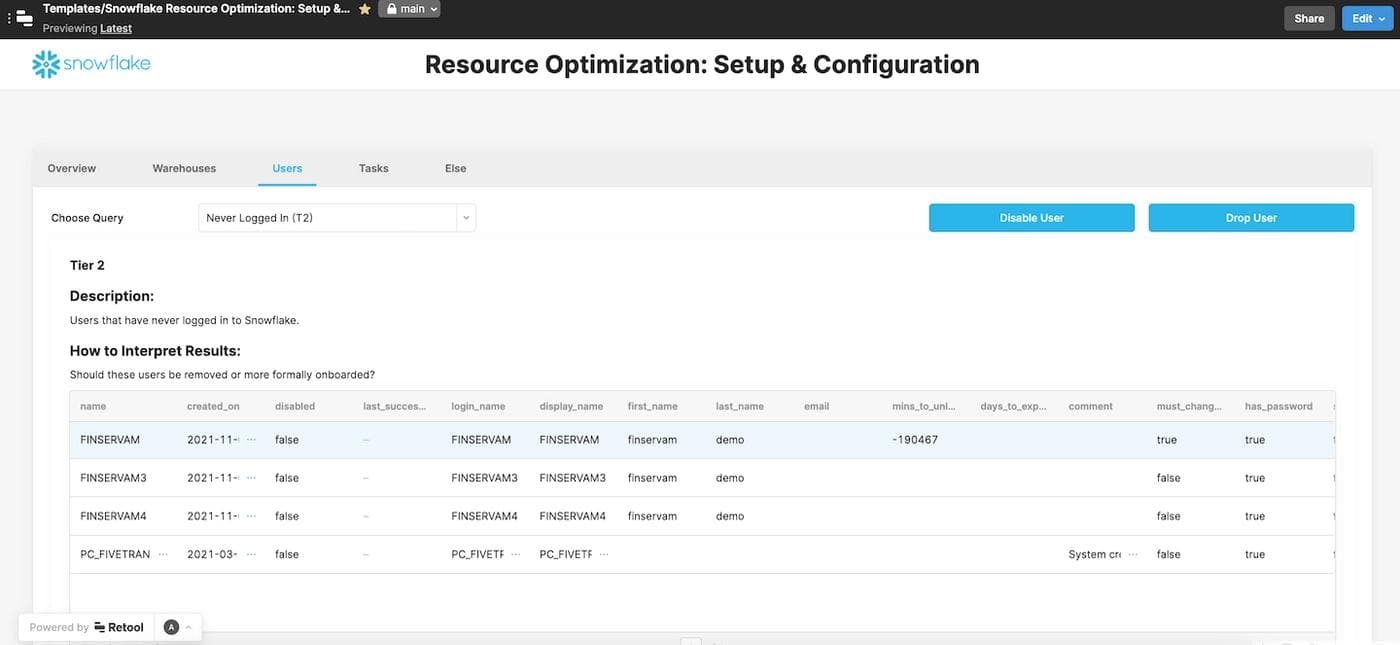Open the Latest preview link
Screen dimensions: 1400x645
point(115,28)
